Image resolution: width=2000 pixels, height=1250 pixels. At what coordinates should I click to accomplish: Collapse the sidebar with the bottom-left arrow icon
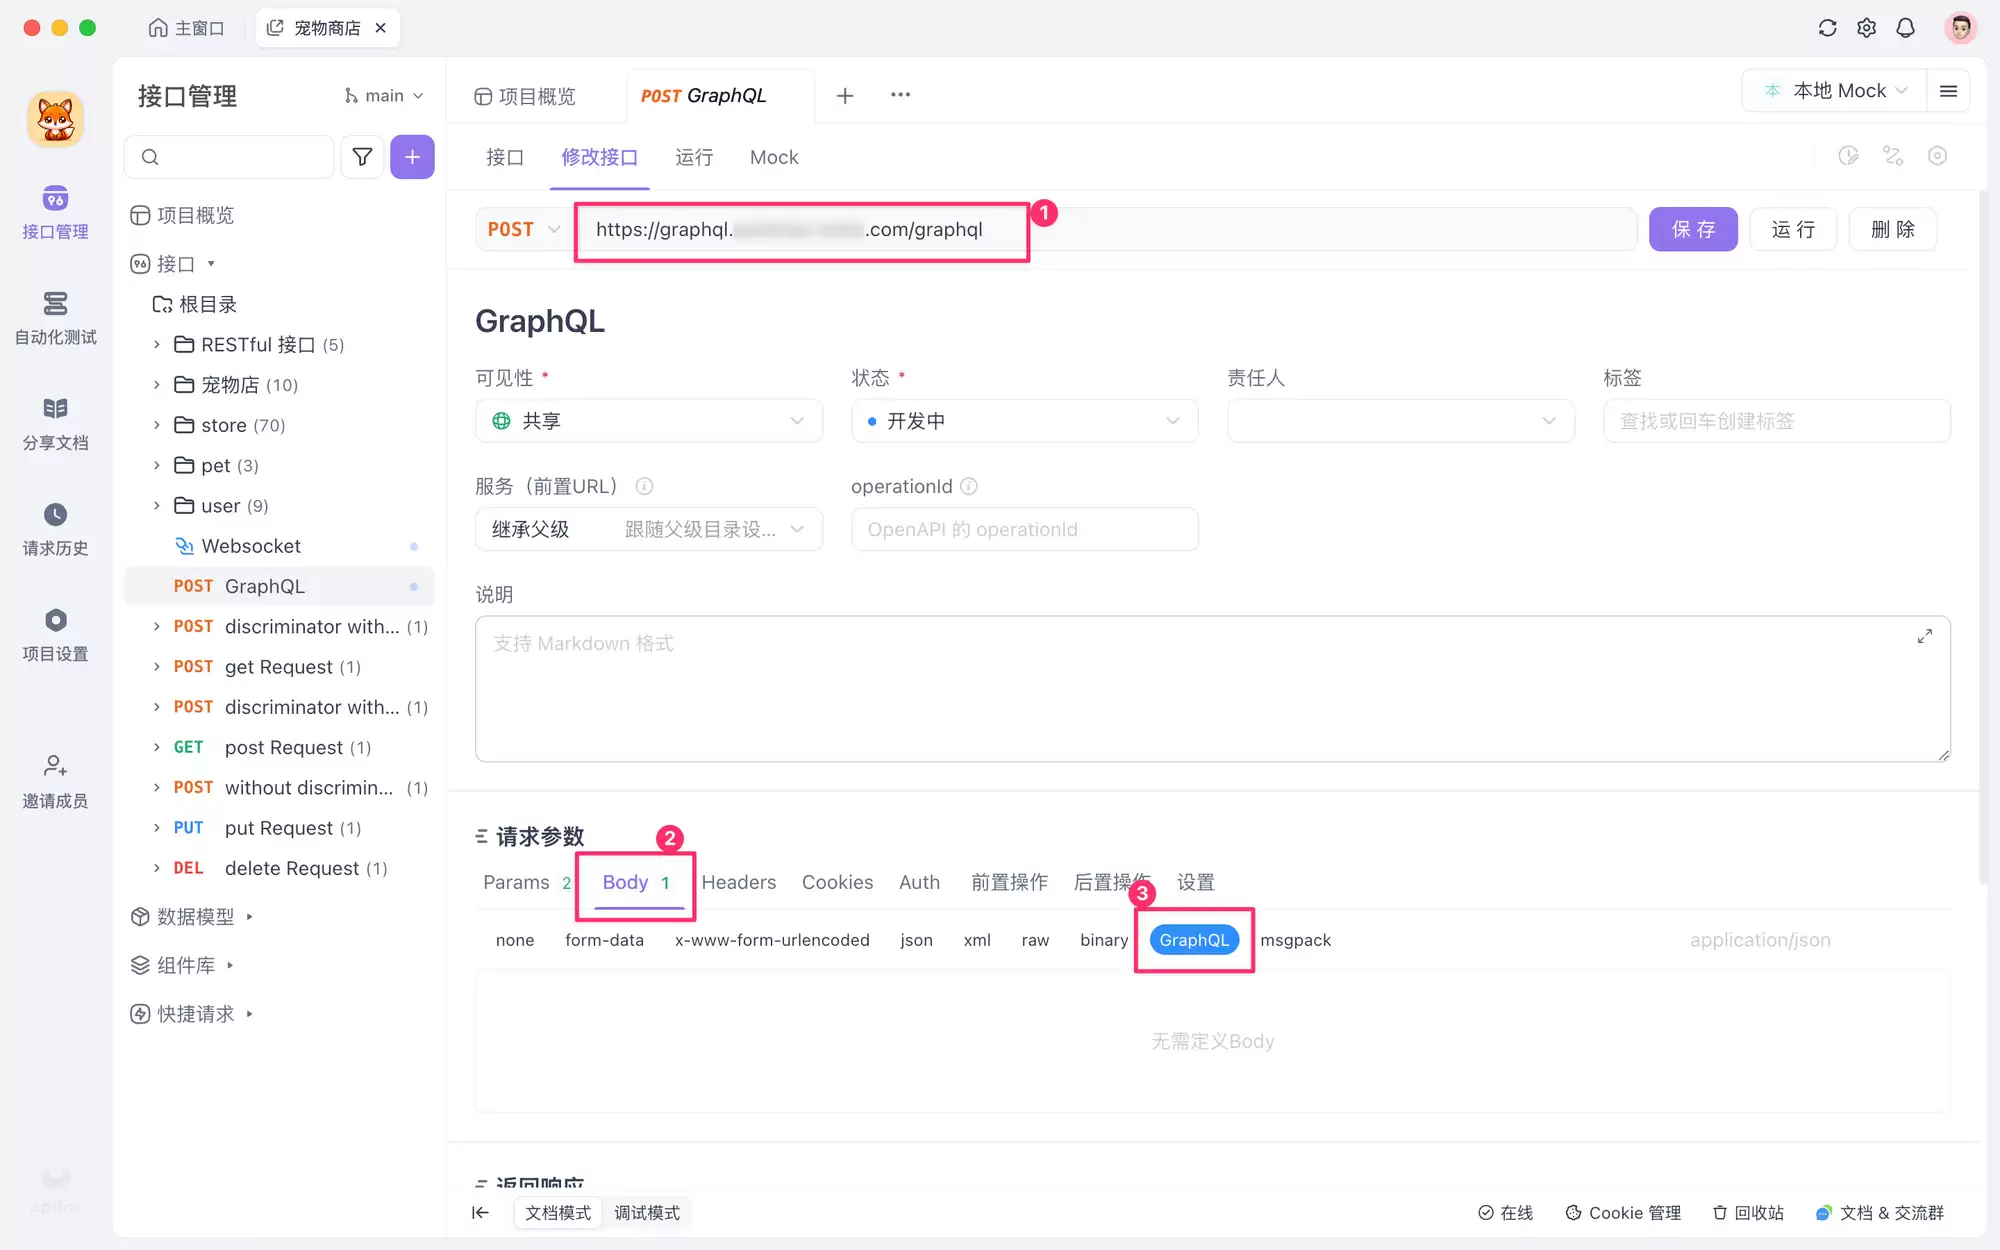(480, 1212)
